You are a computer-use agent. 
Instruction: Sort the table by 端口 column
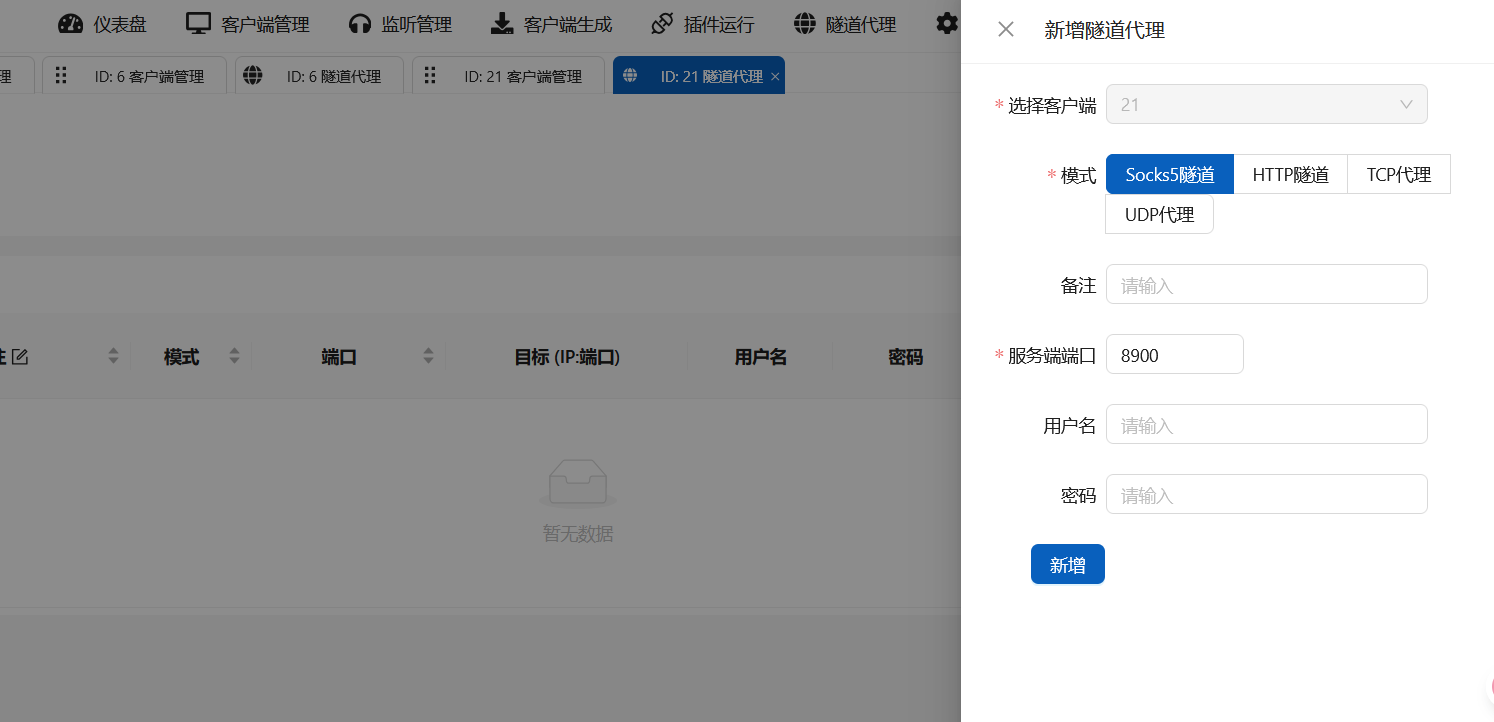coord(428,356)
